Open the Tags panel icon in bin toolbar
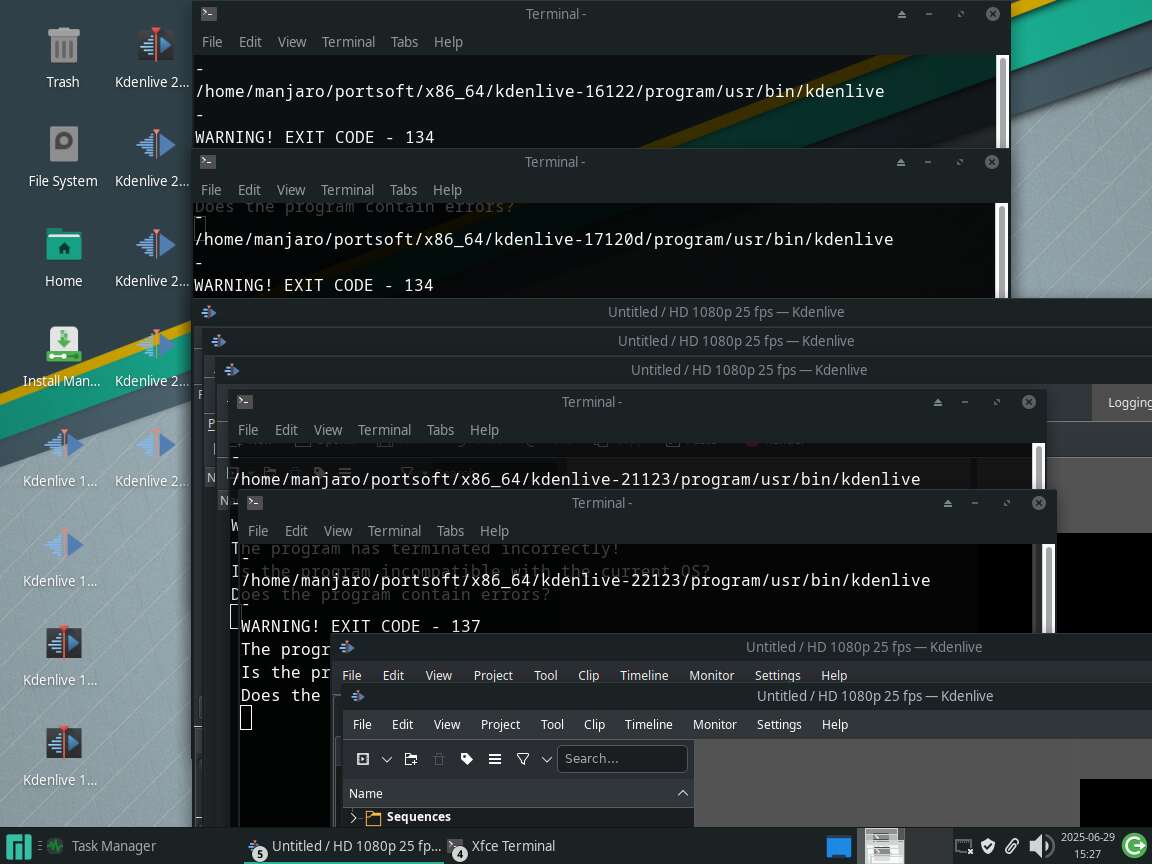The width and height of the screenshot is (1152, 864). [x=467, y=759]
